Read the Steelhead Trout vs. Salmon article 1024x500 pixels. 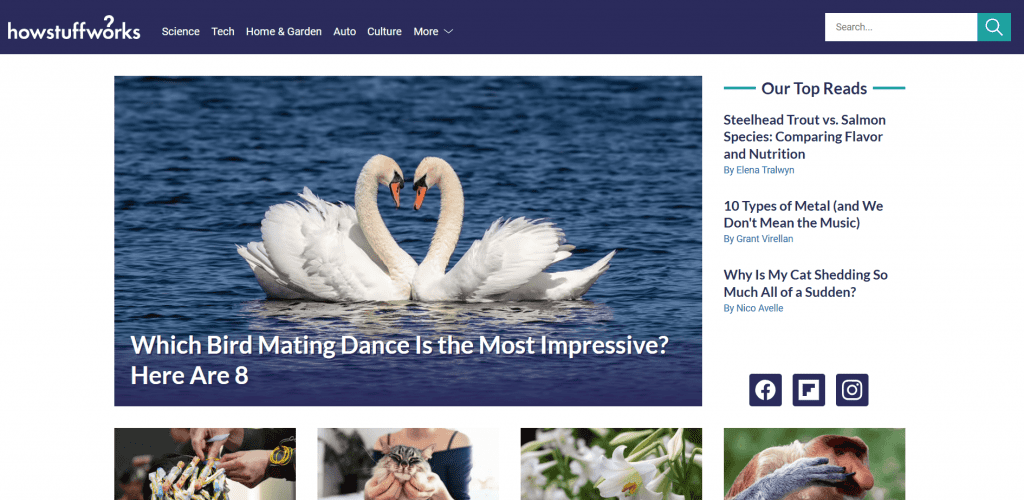tap(803, 137)
